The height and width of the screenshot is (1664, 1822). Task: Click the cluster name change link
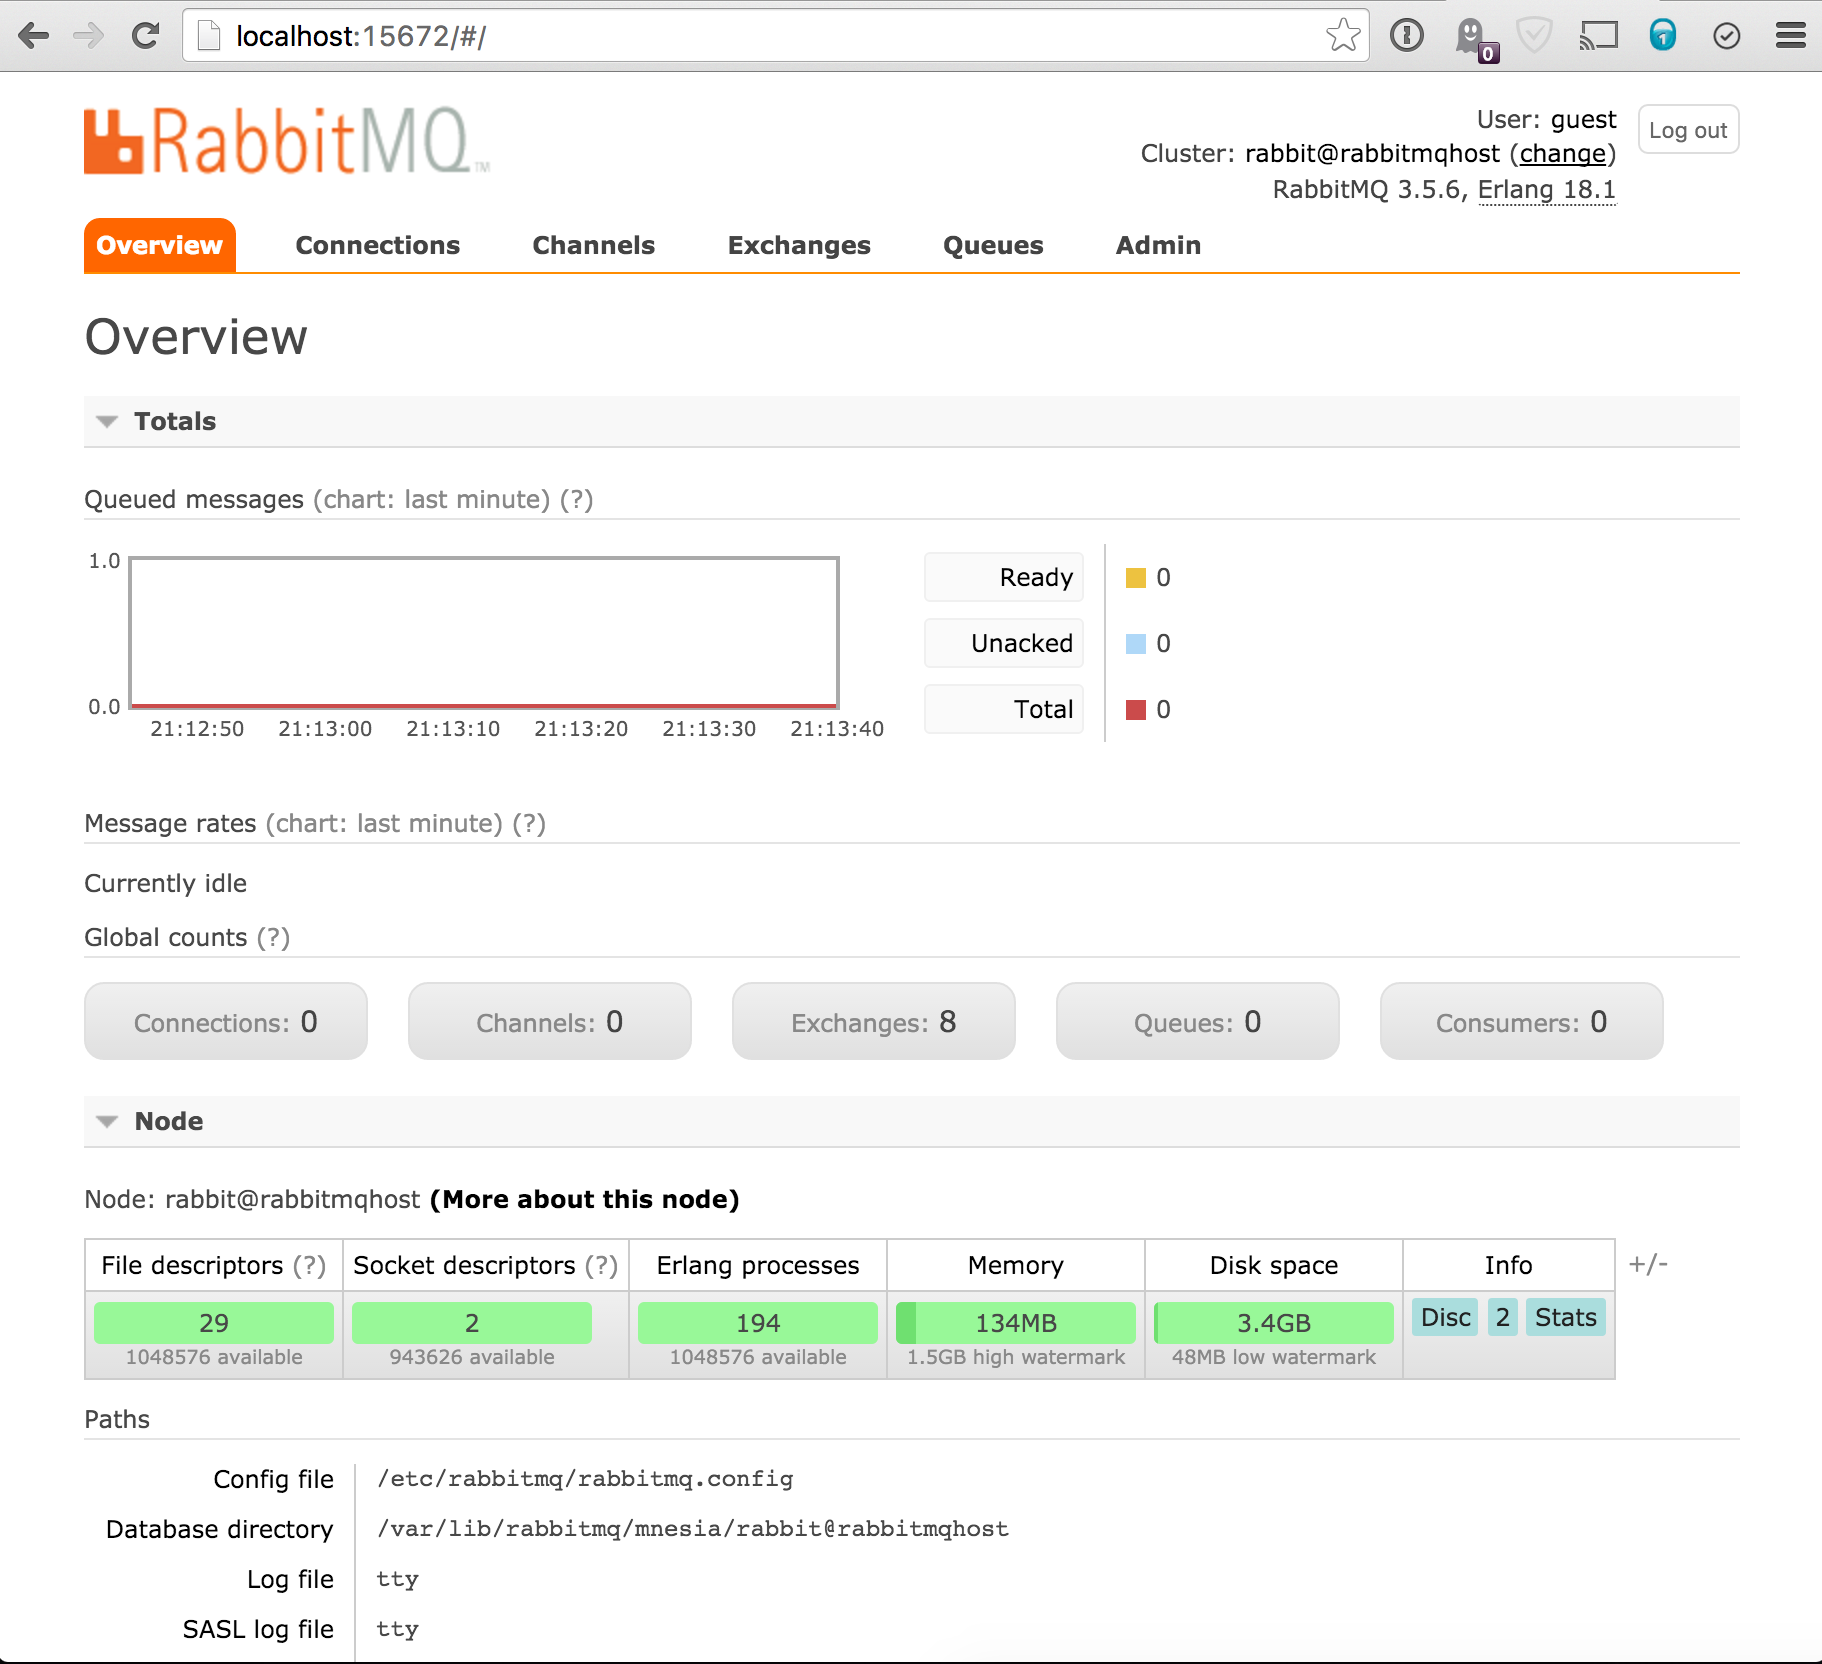1562,154
